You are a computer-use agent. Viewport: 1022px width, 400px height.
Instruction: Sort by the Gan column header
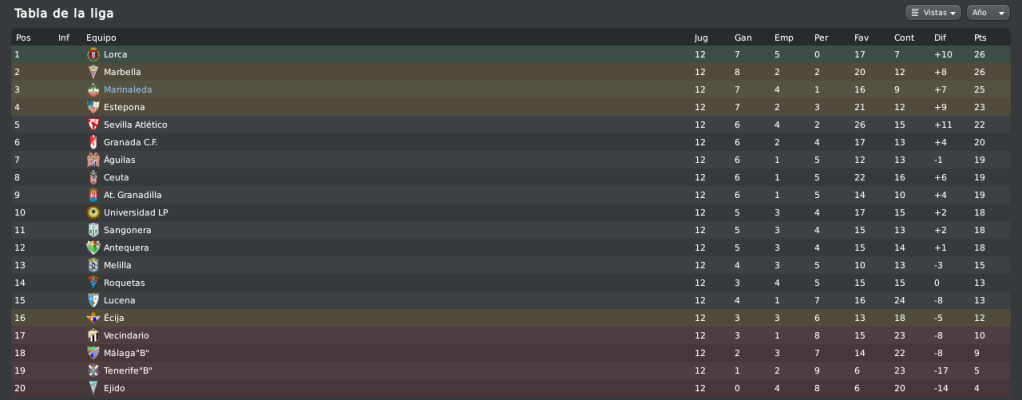tap(742, 38)
